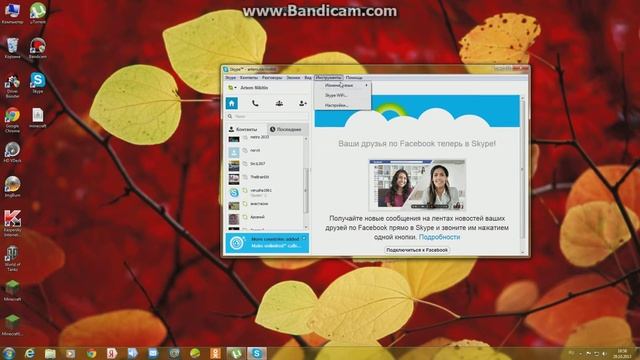Switch to the Контакты tab

coord(246,129)
